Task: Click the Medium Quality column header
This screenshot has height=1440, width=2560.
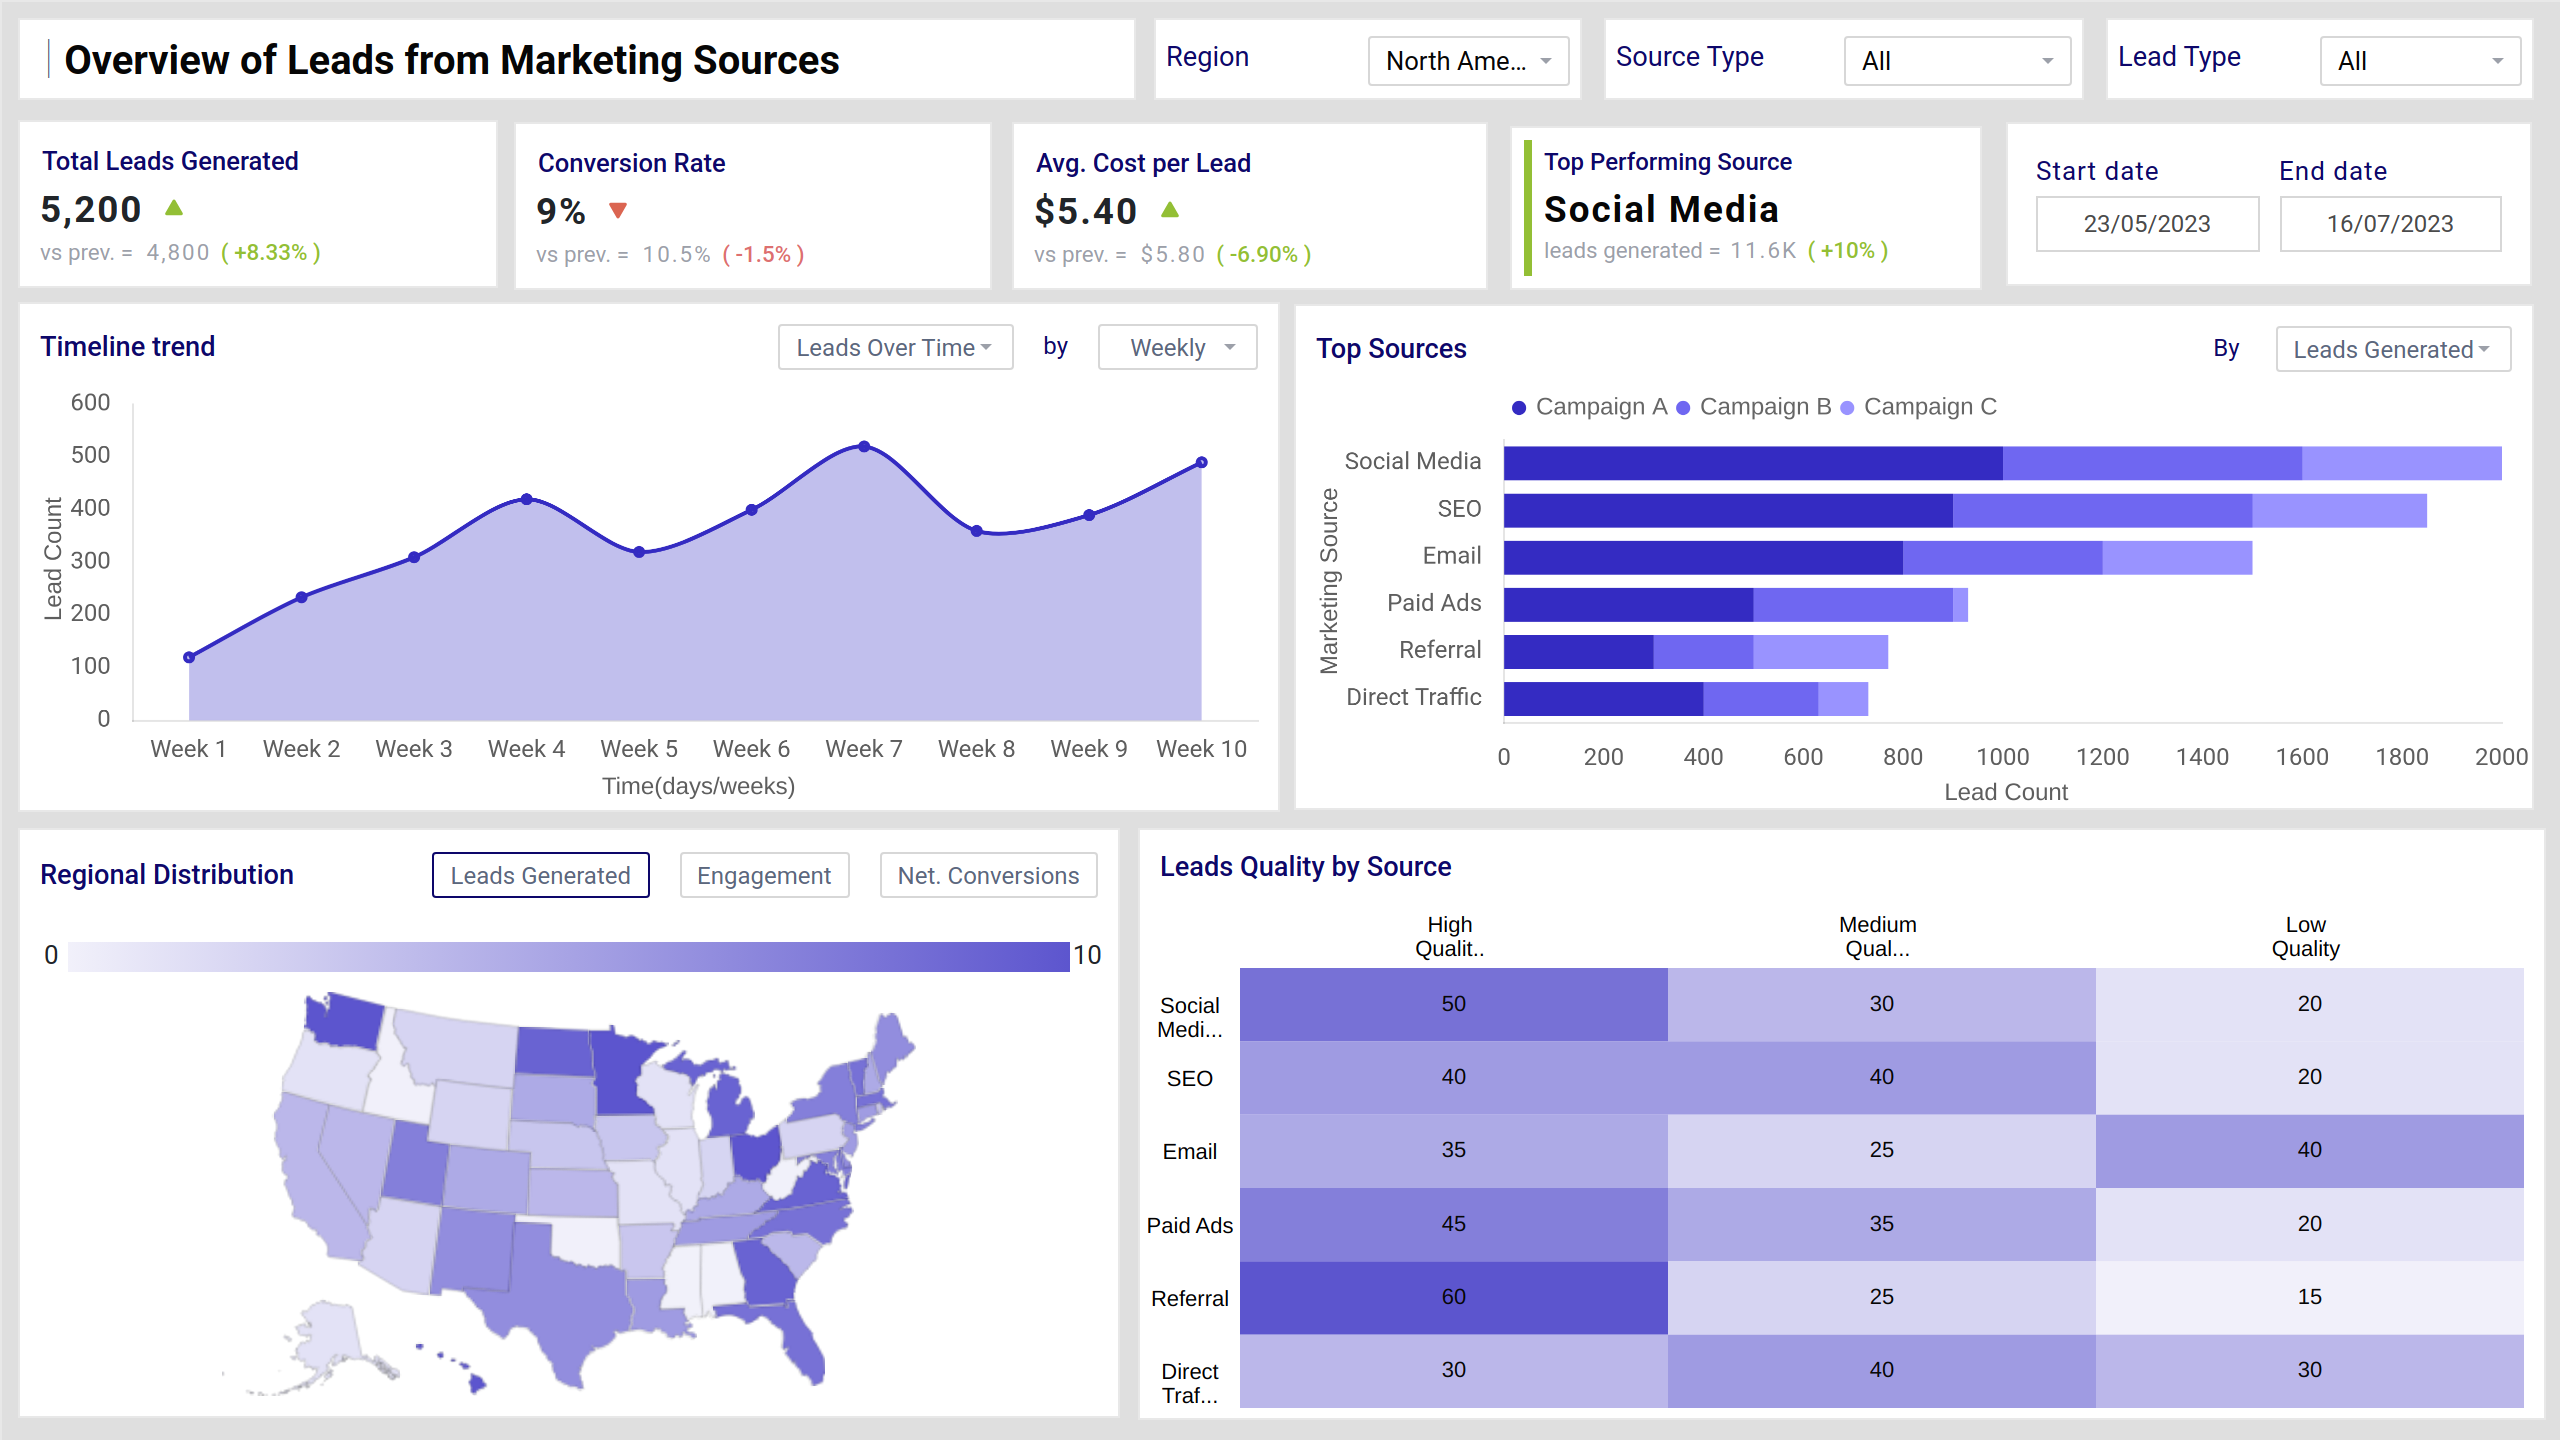Action: tap(1878, 937)
